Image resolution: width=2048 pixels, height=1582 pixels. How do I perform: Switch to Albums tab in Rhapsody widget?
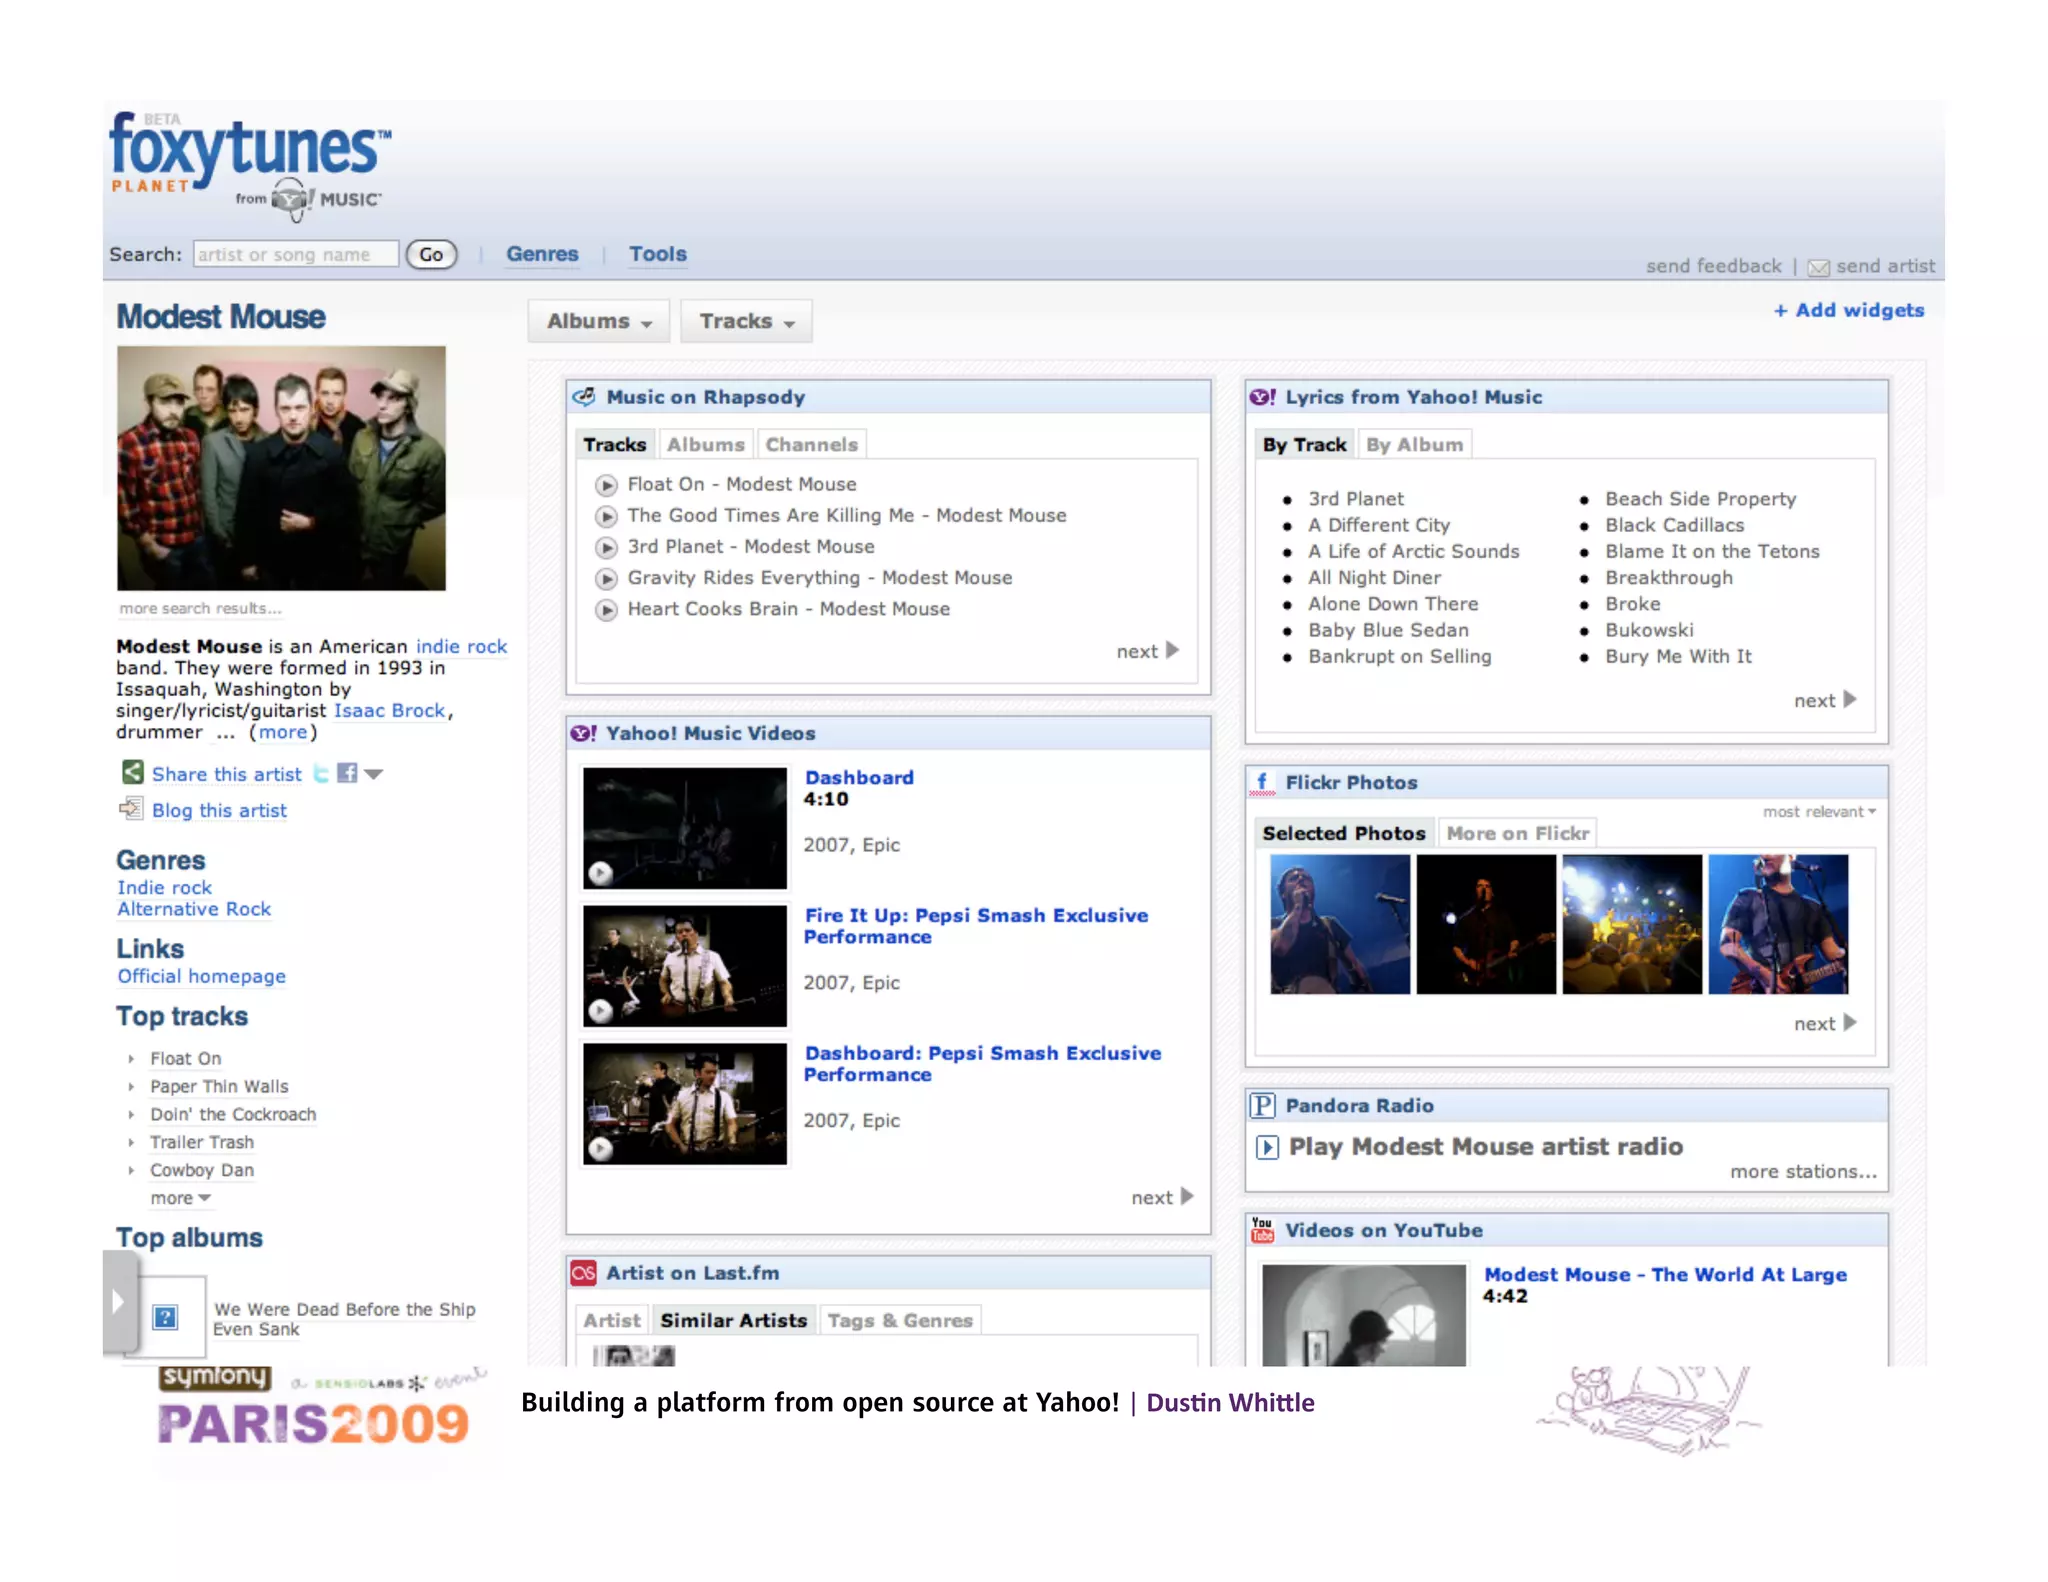[x=706, y=444]
